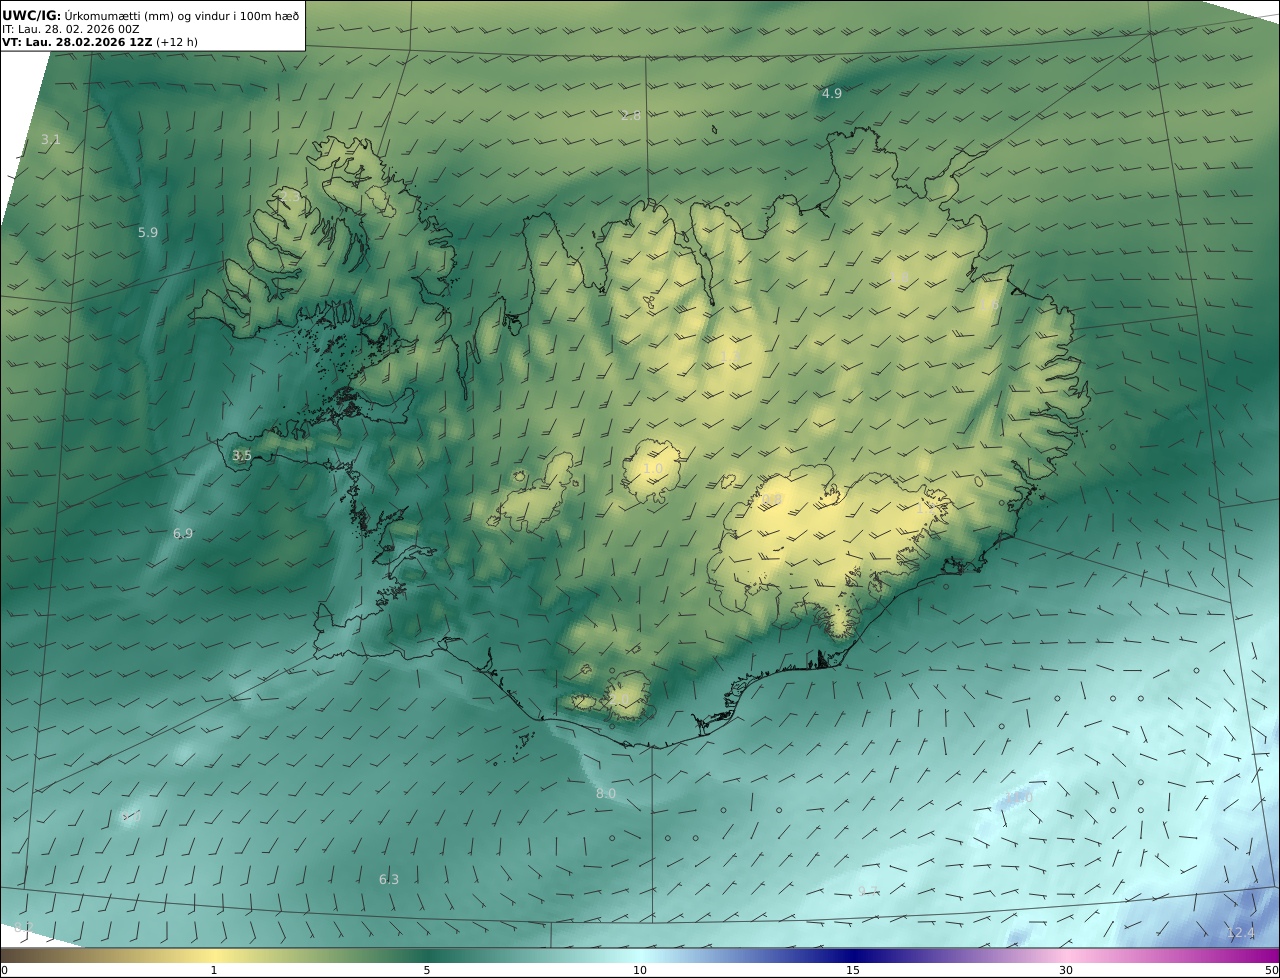Image resolution: width=1280 pixels, height=978 pixels.
Task: Select the 8.0 value label off south coast
Action: [x=606, y=794]
